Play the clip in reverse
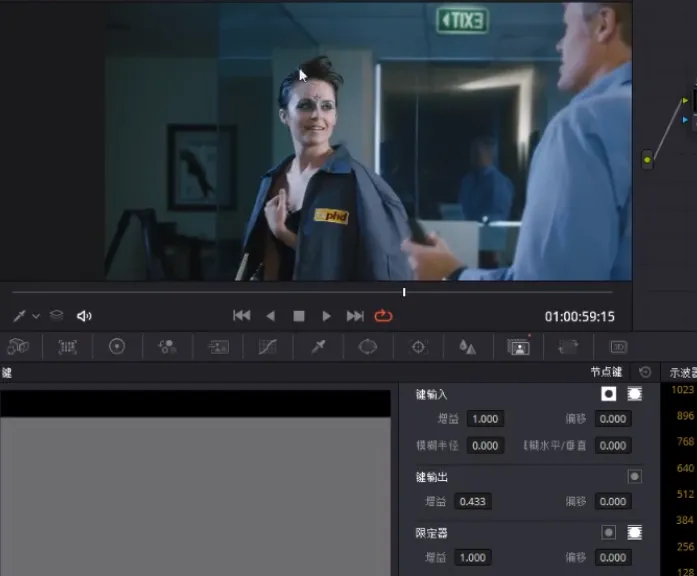Viewport: 697px width, 576px height. point(270,316)
